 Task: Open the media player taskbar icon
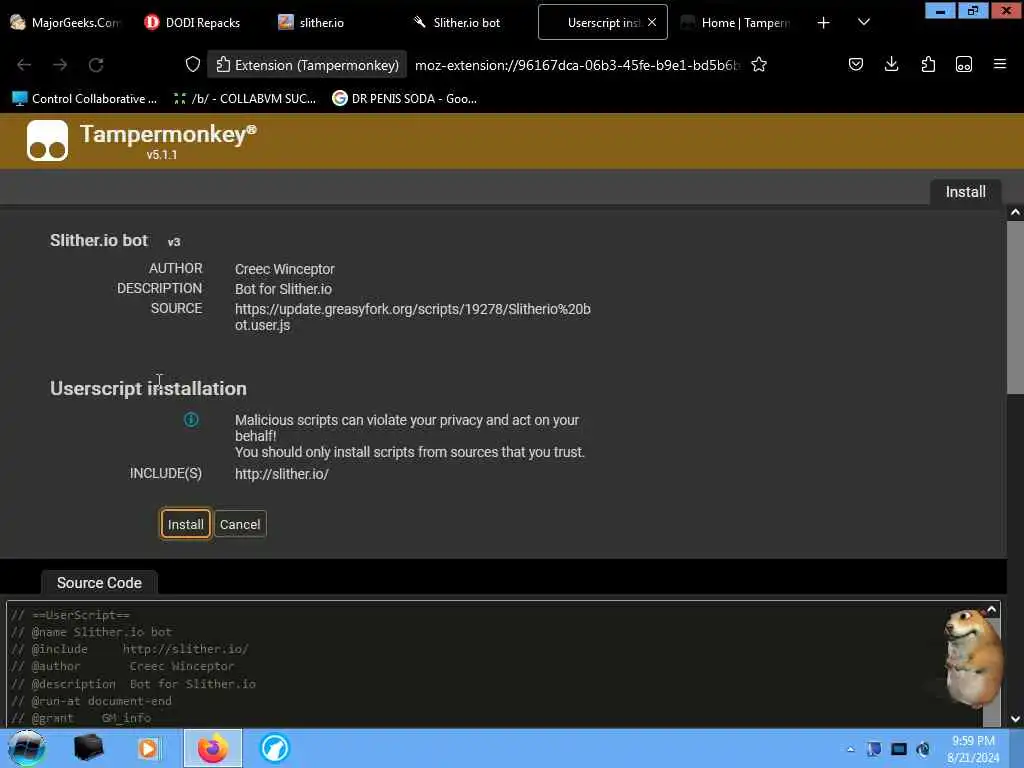pyautogui.click(x=148, y=748)
